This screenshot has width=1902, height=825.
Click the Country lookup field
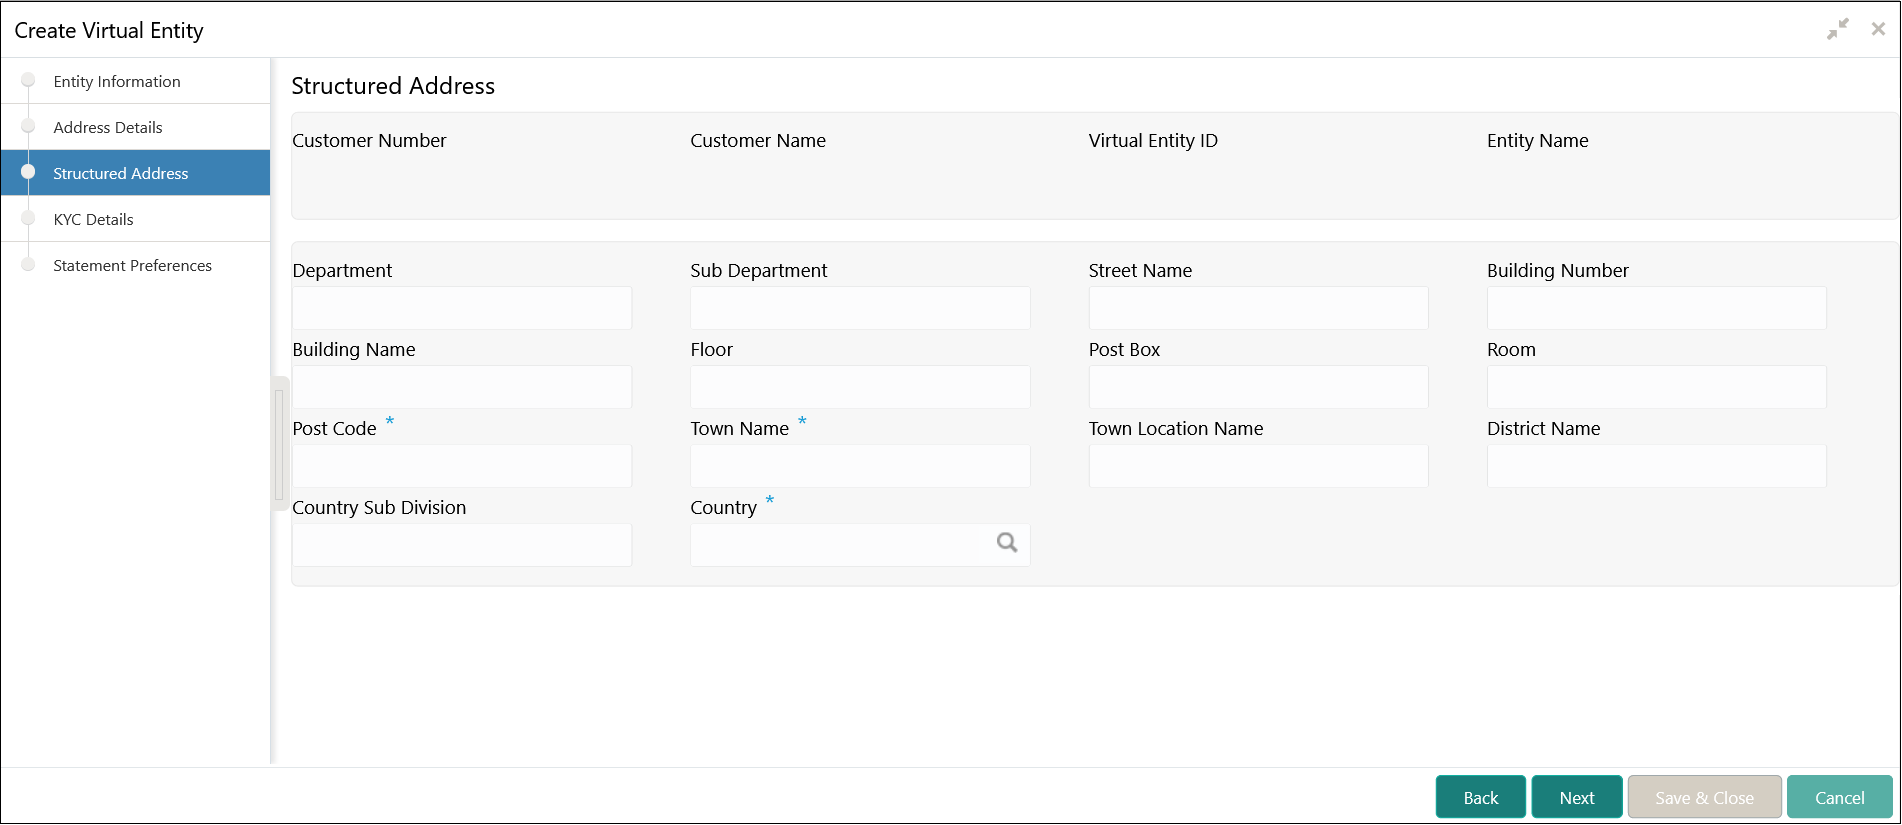point(840,545)
